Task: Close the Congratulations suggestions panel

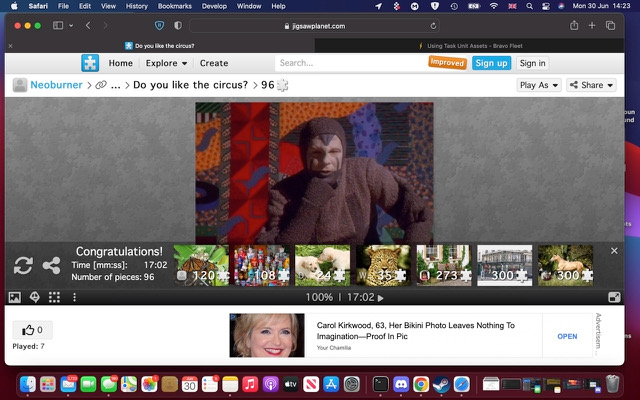Action: [614, 251]
